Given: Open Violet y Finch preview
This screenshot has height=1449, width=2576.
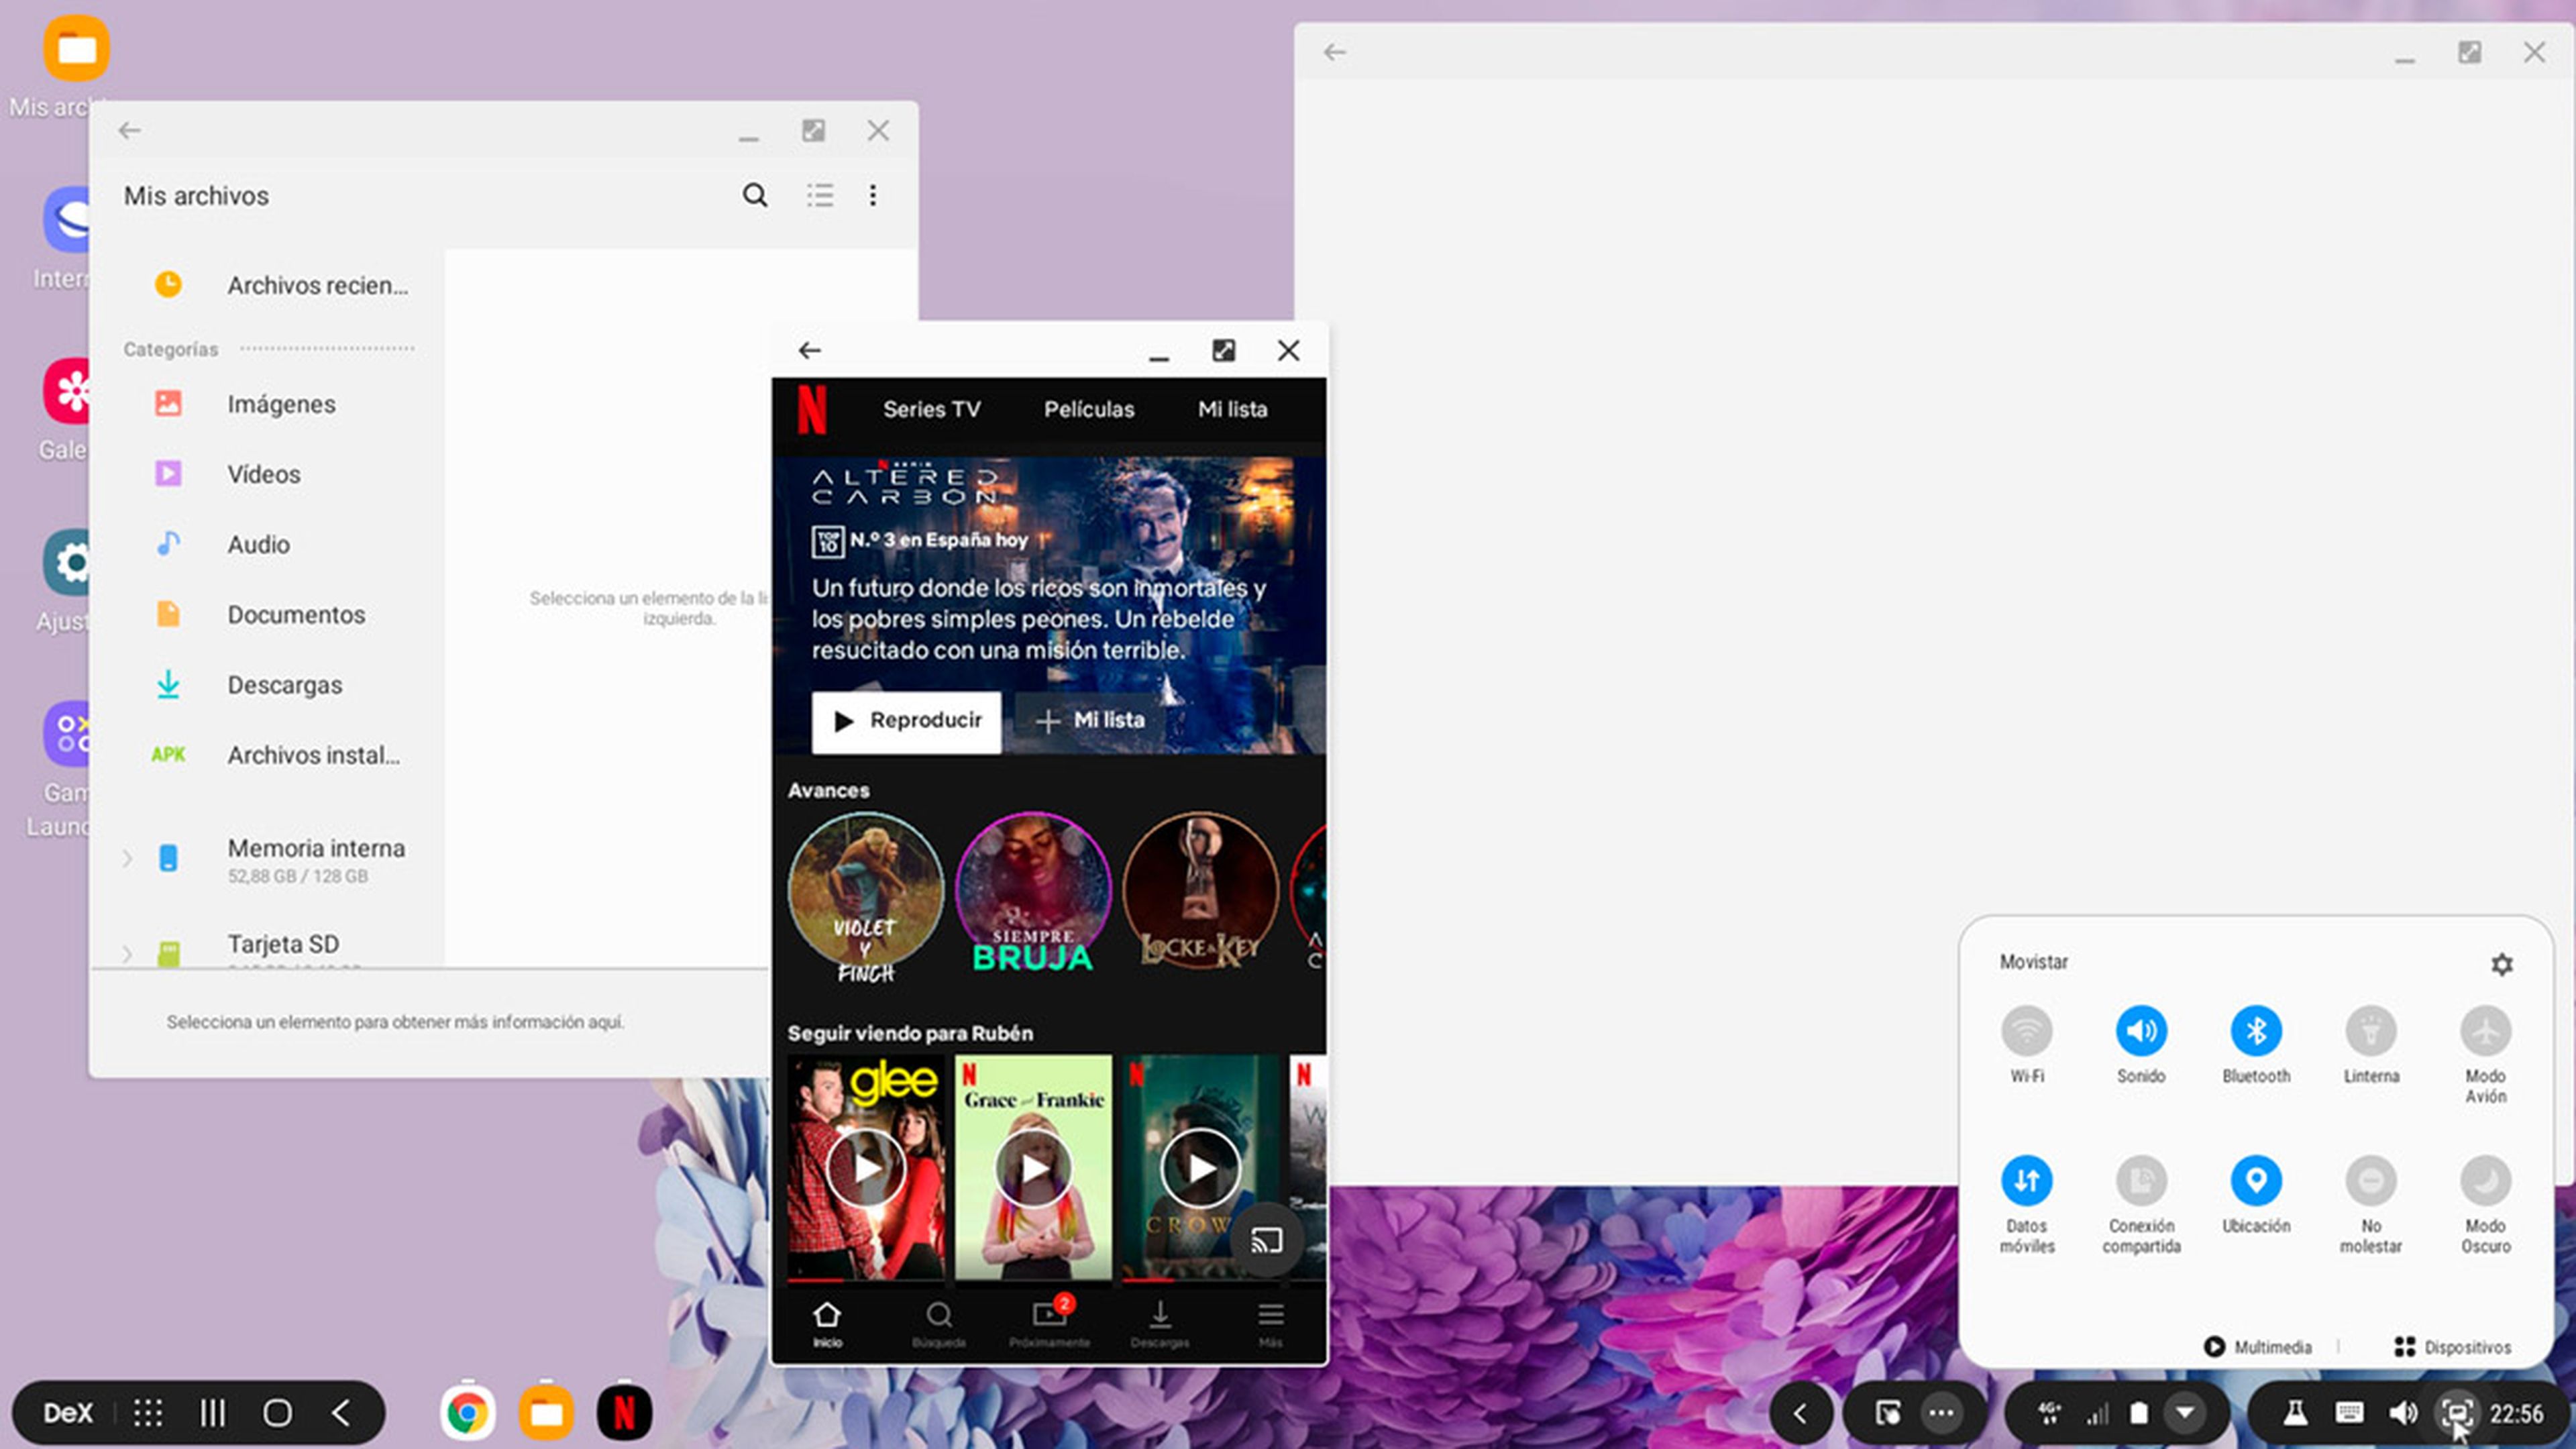Looking at the screenshot, I should (x=866, y=896).
